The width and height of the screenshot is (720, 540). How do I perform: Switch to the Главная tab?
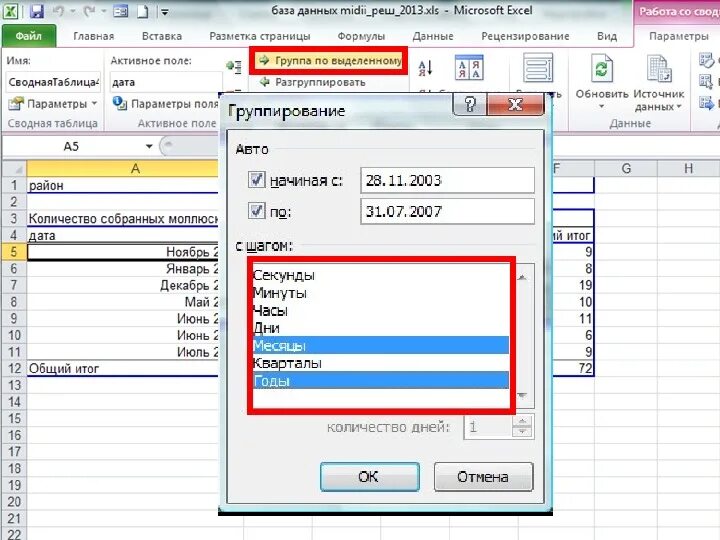[x=94, y=36]
